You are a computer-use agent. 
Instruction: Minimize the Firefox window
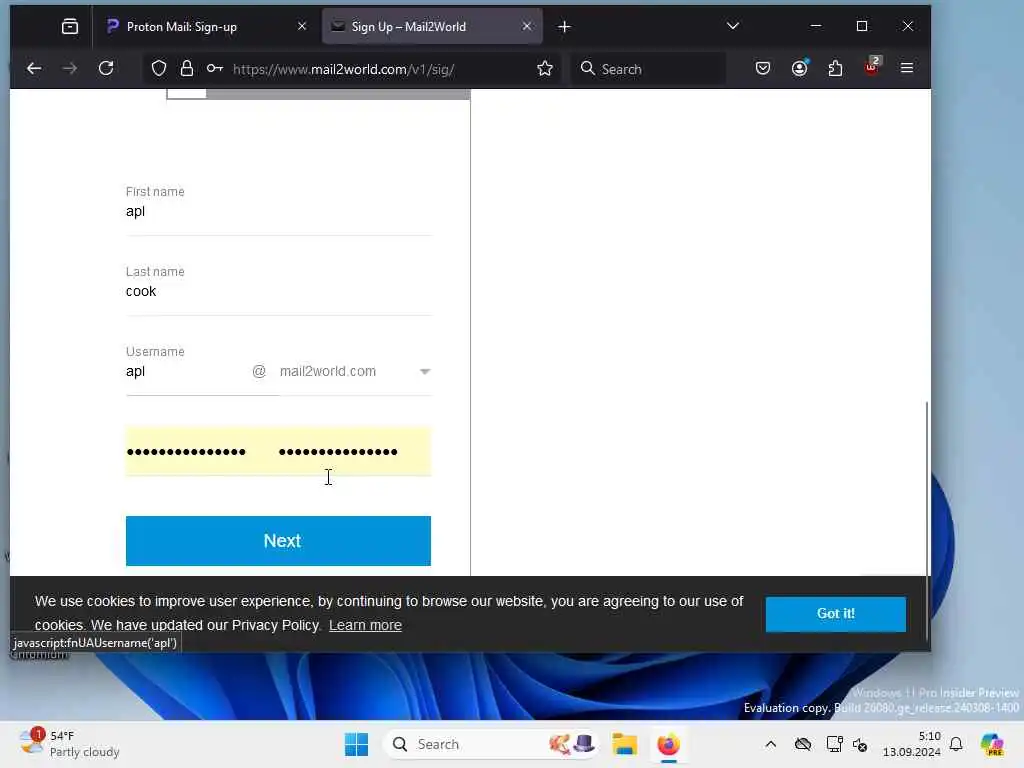point(816,26)
